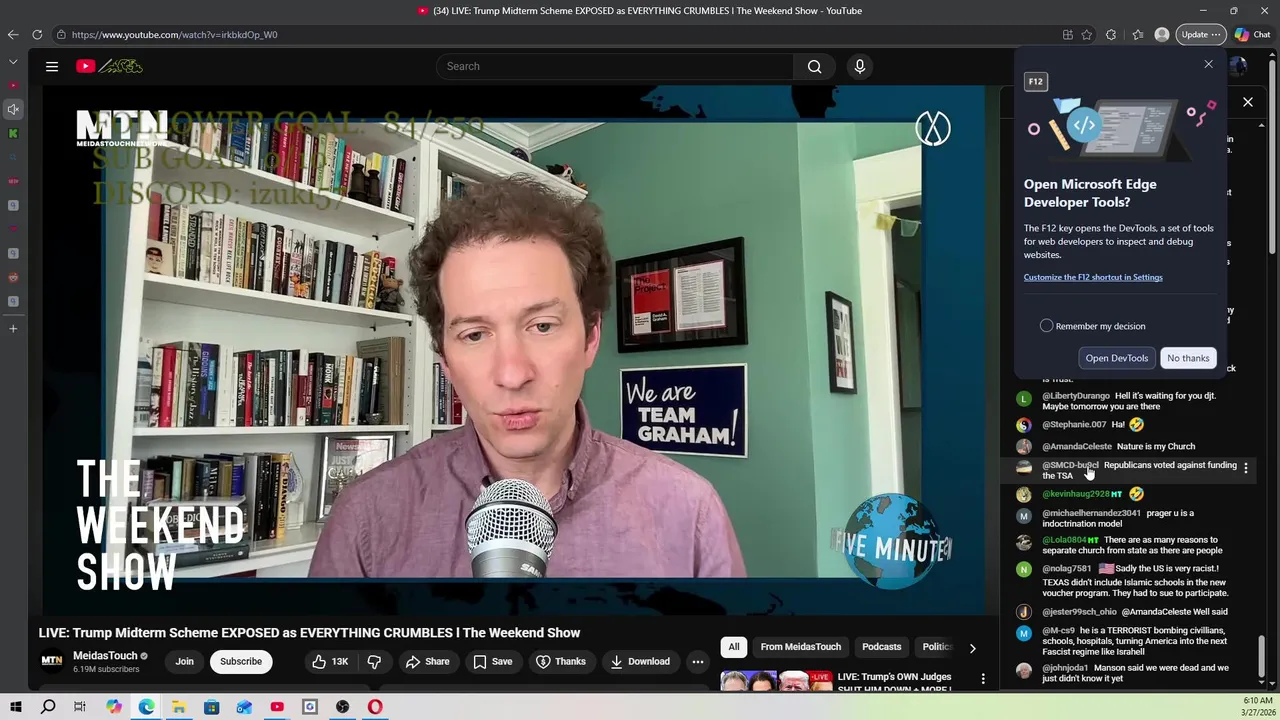Open the recommended Trump's OWN Judges video thumbnail
This screenshot has width=1280, height=720.
click(x=777, y=680)
